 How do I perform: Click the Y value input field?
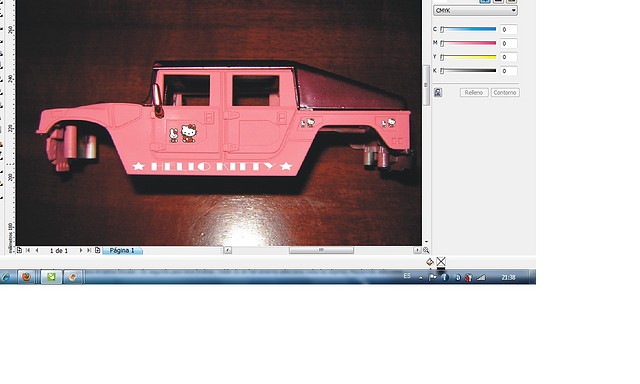(x=508, y=57)
